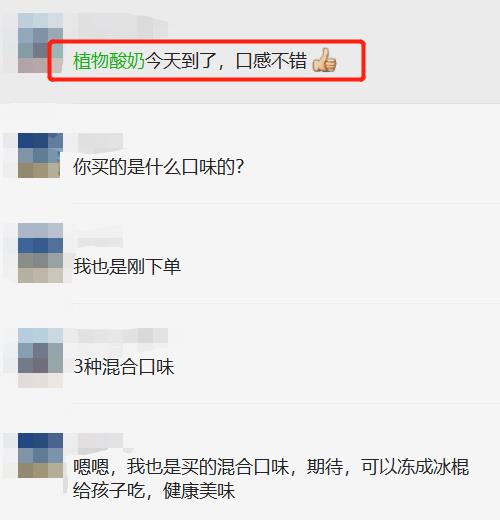Image resolution: width=500 pixels, height=520 pixels.
Task: Open blurred username above 3种混合口味
Action: pyautogui.click(x=123, y=336)
